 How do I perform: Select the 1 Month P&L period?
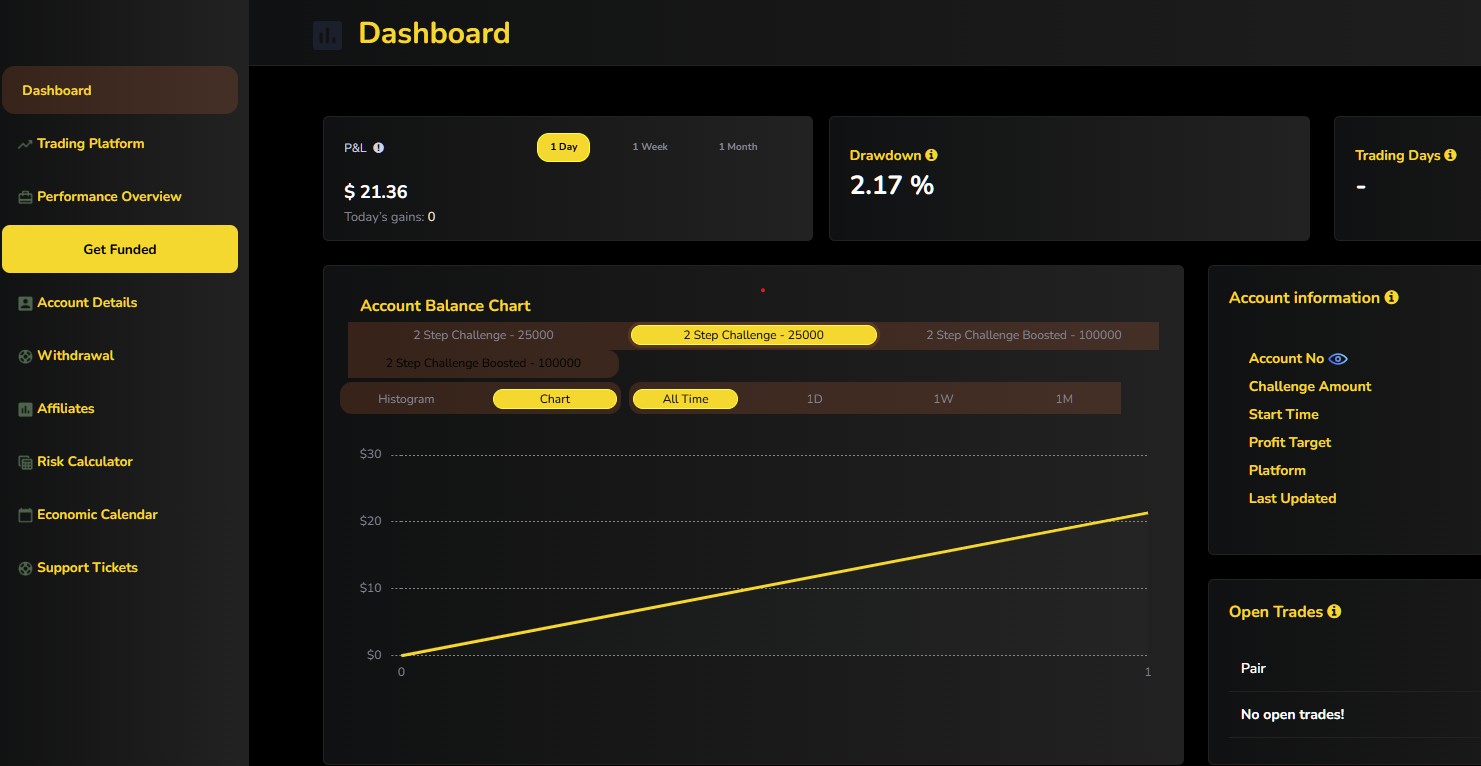click(x=737, y=147)
